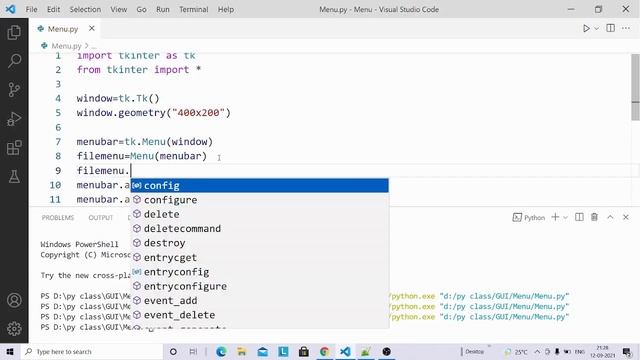The width and height of the screenshot is (640, 360).
Task: Open the Source Control view
Action: 14,89
